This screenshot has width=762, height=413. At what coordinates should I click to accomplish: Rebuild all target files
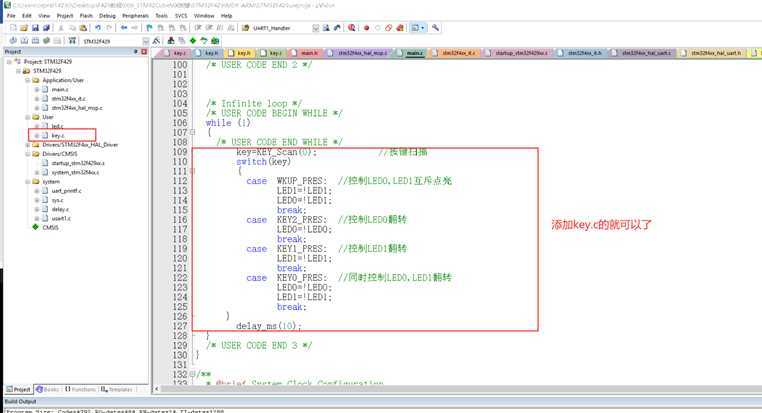tap(35, 41)
